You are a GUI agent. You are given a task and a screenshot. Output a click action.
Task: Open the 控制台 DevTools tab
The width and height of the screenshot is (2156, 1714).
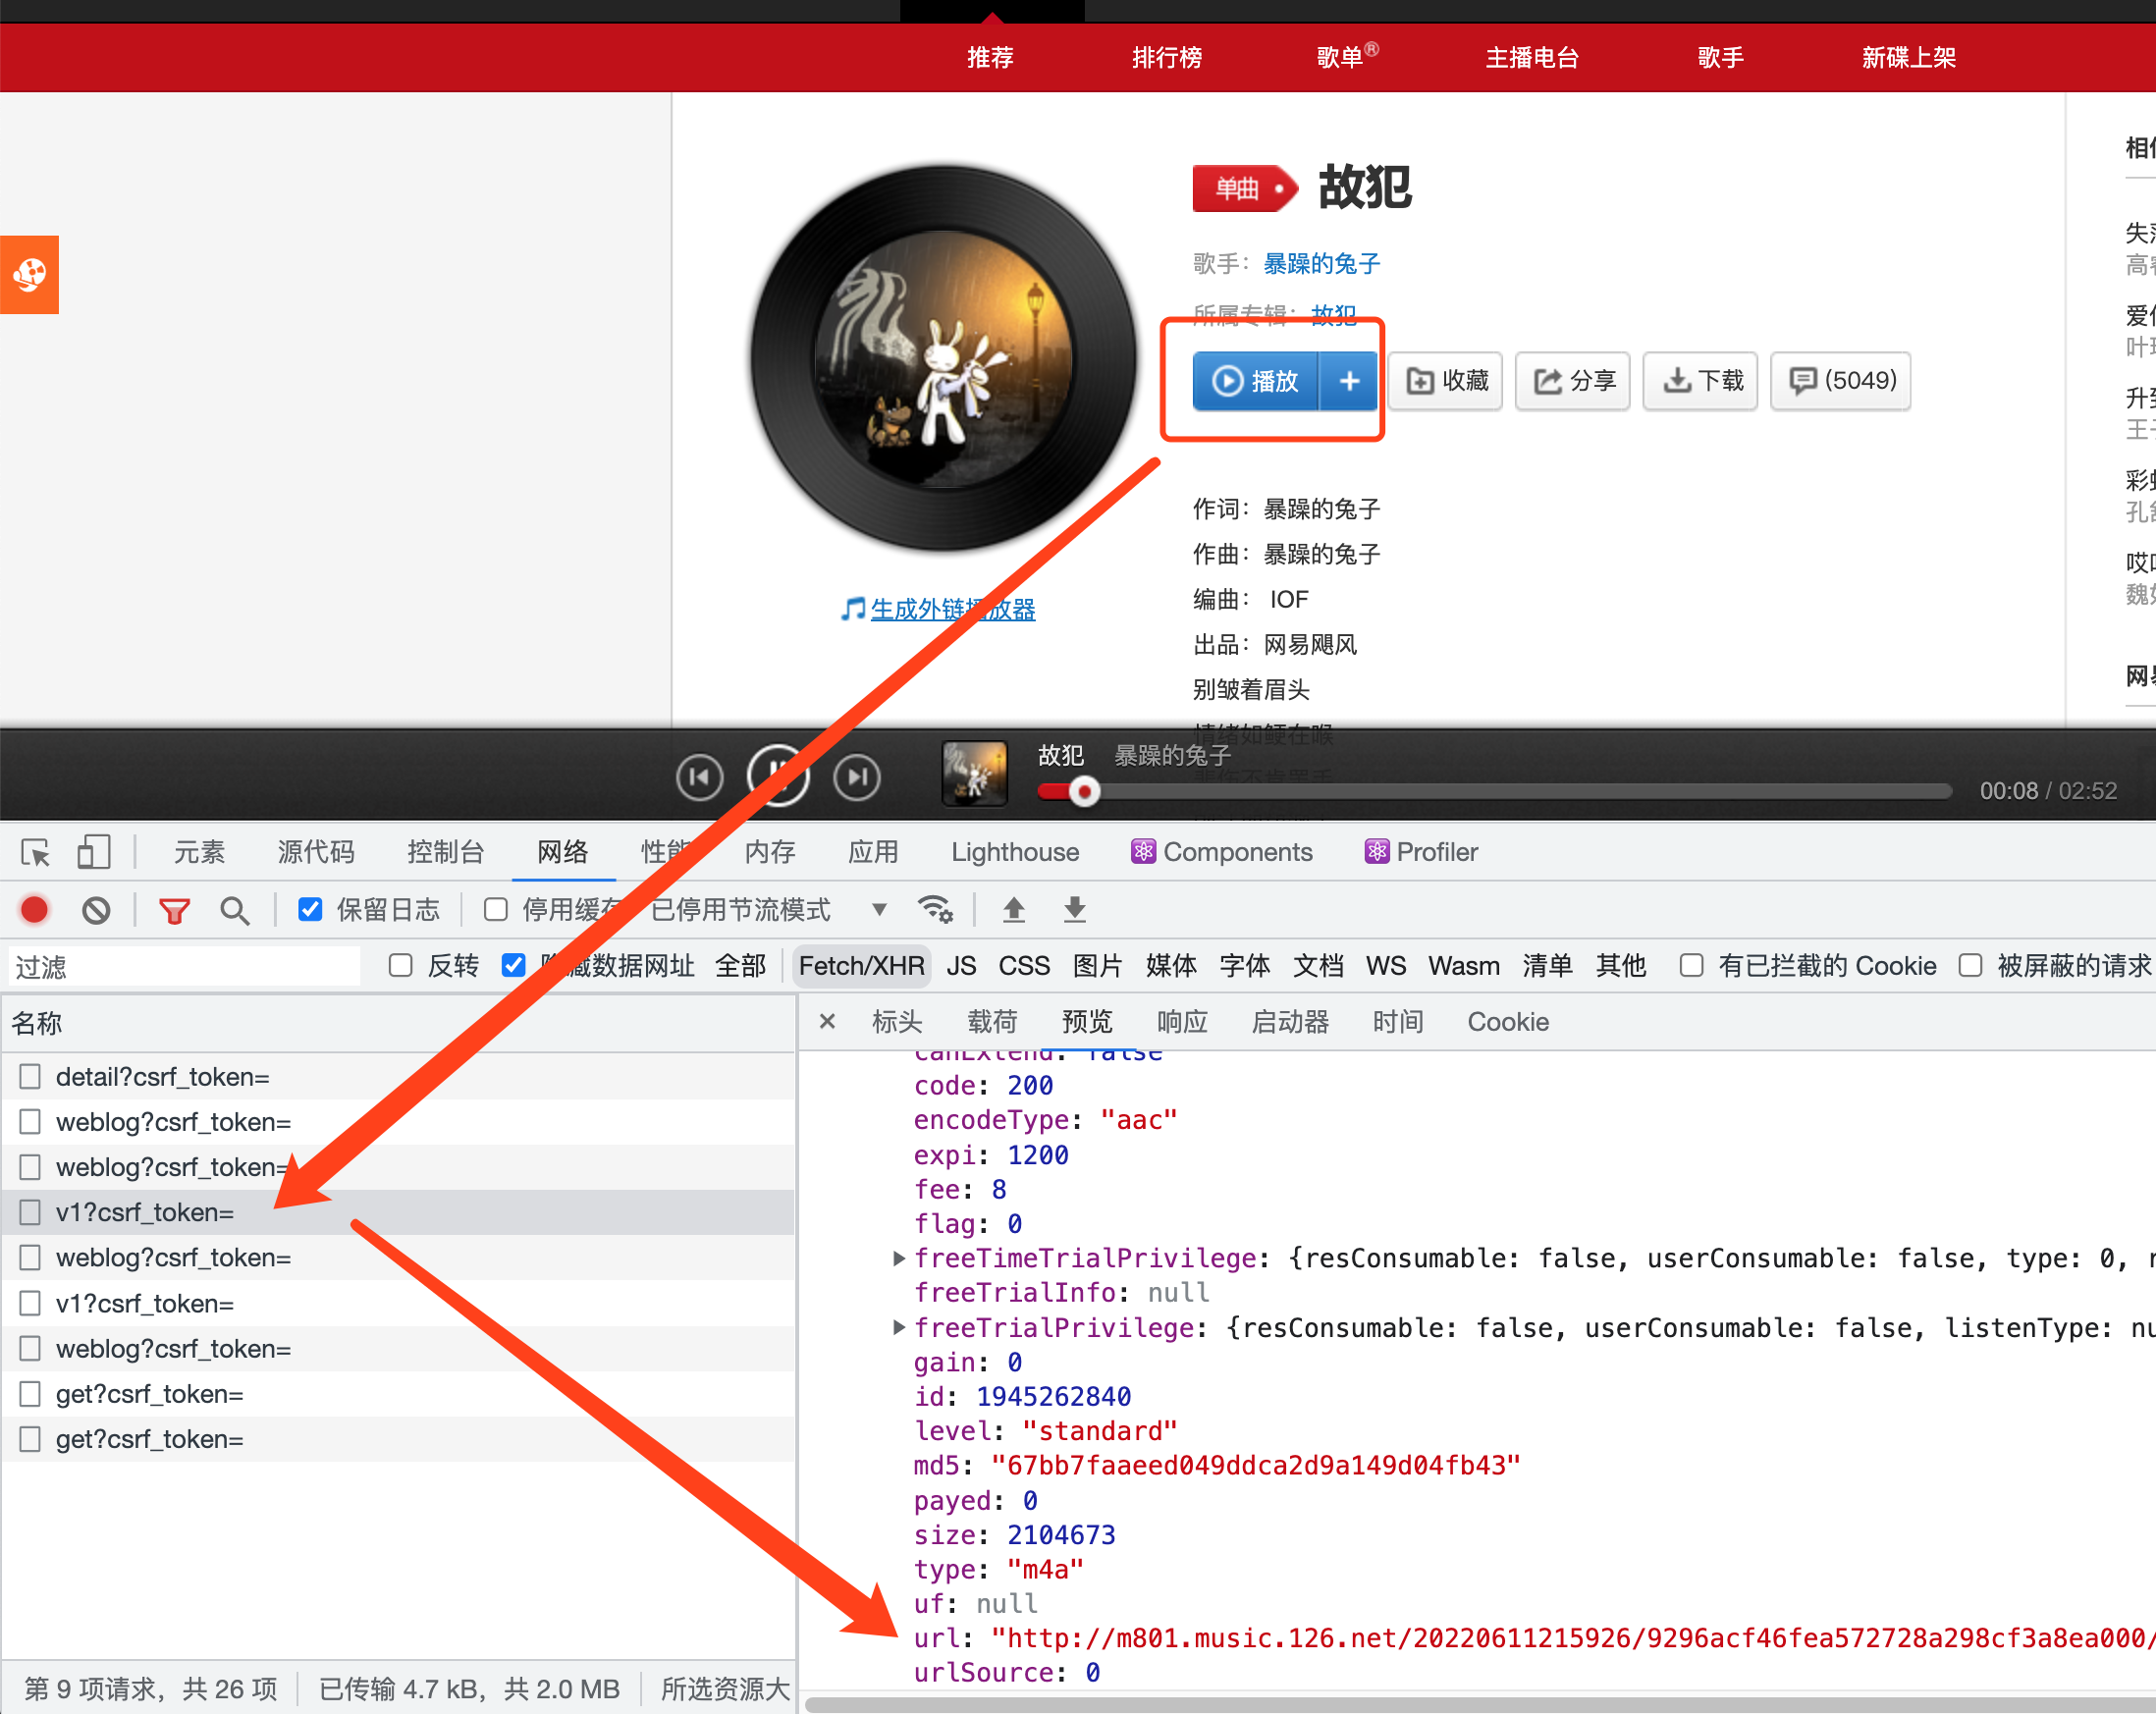pyautogui.click(x=445, y=852)
